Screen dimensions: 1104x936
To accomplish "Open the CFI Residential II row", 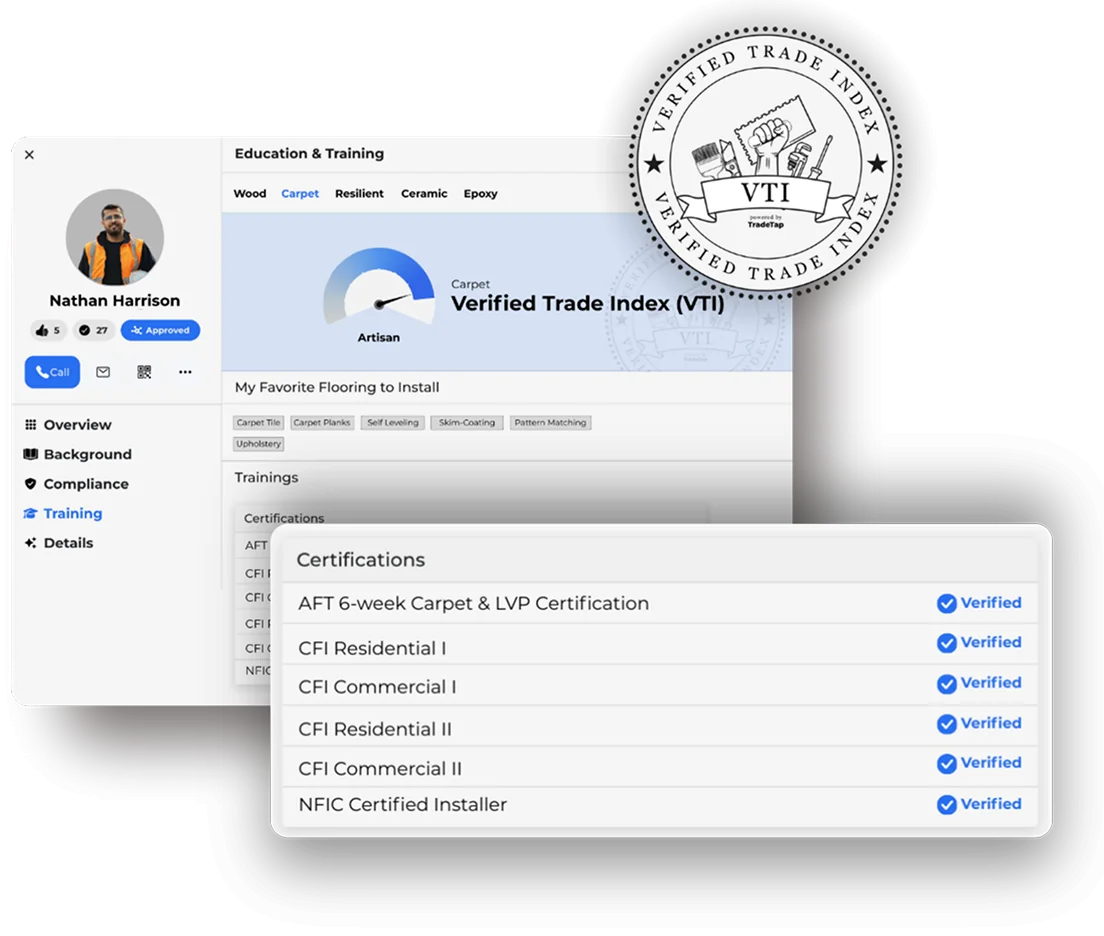I will coord(660,726).
